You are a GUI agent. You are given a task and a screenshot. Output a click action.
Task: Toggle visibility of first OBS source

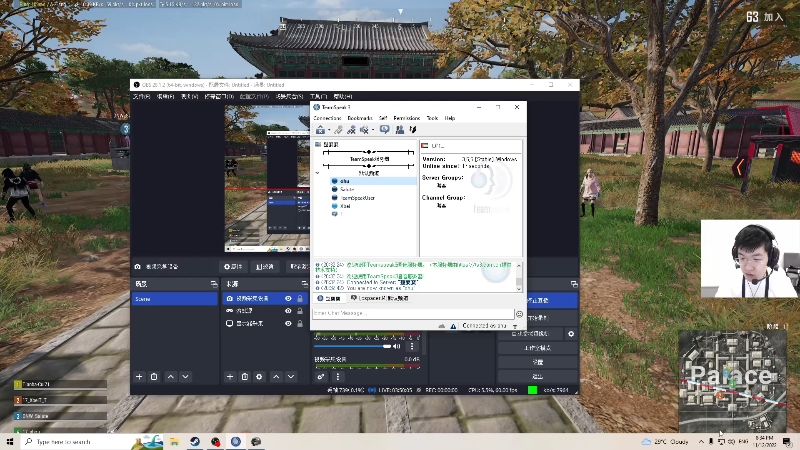point(288,298)
